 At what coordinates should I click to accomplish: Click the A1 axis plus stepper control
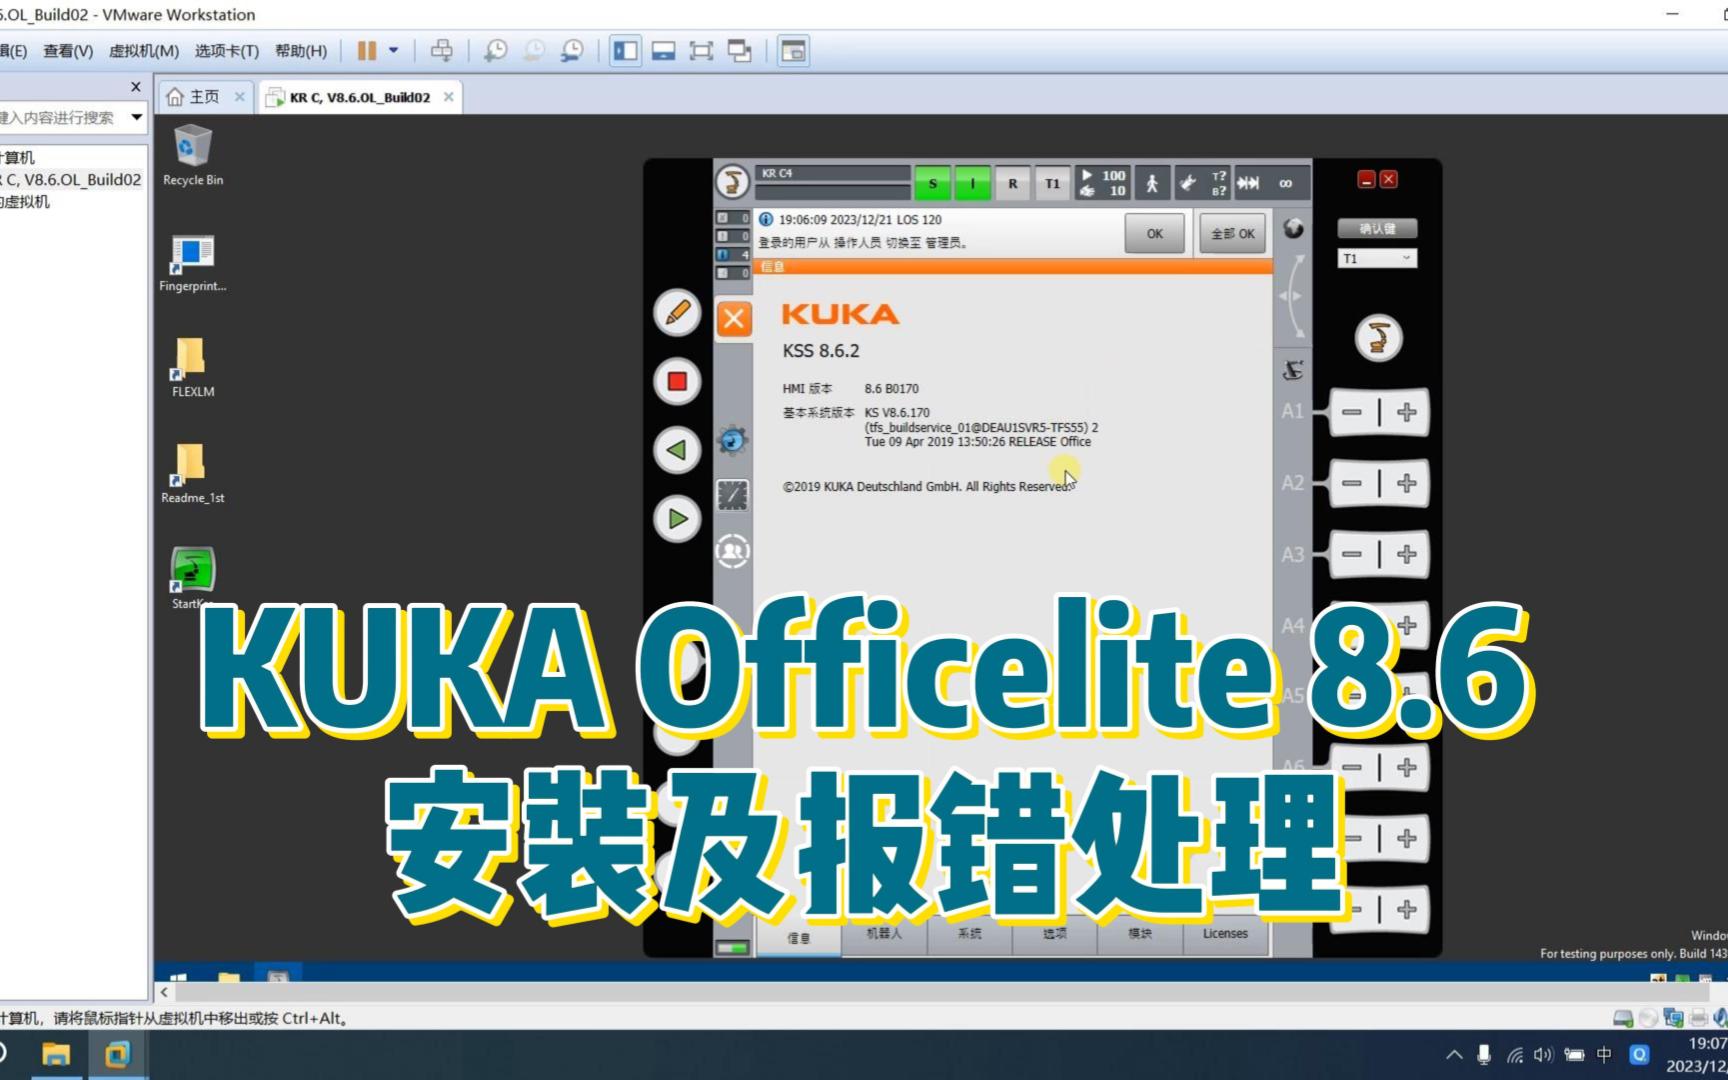point(1406,413)
